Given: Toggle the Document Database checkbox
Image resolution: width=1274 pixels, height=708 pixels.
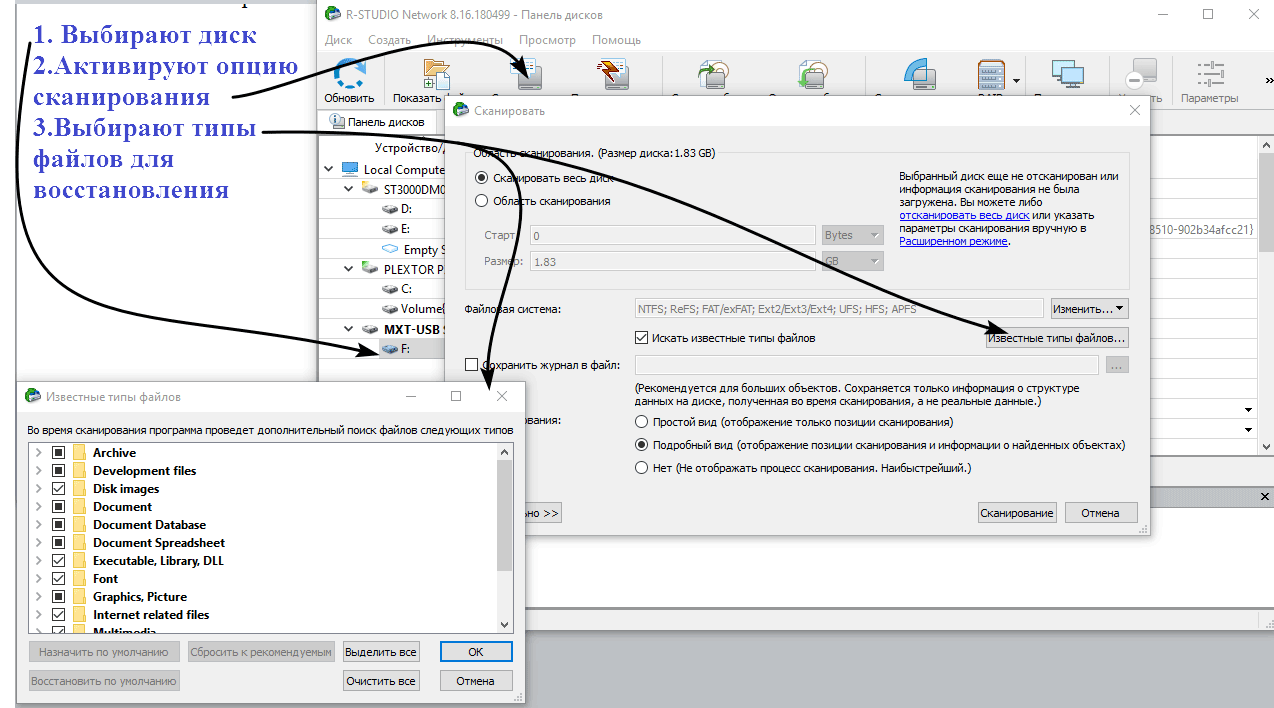Looking at the screenshot, I should (58, 525).
